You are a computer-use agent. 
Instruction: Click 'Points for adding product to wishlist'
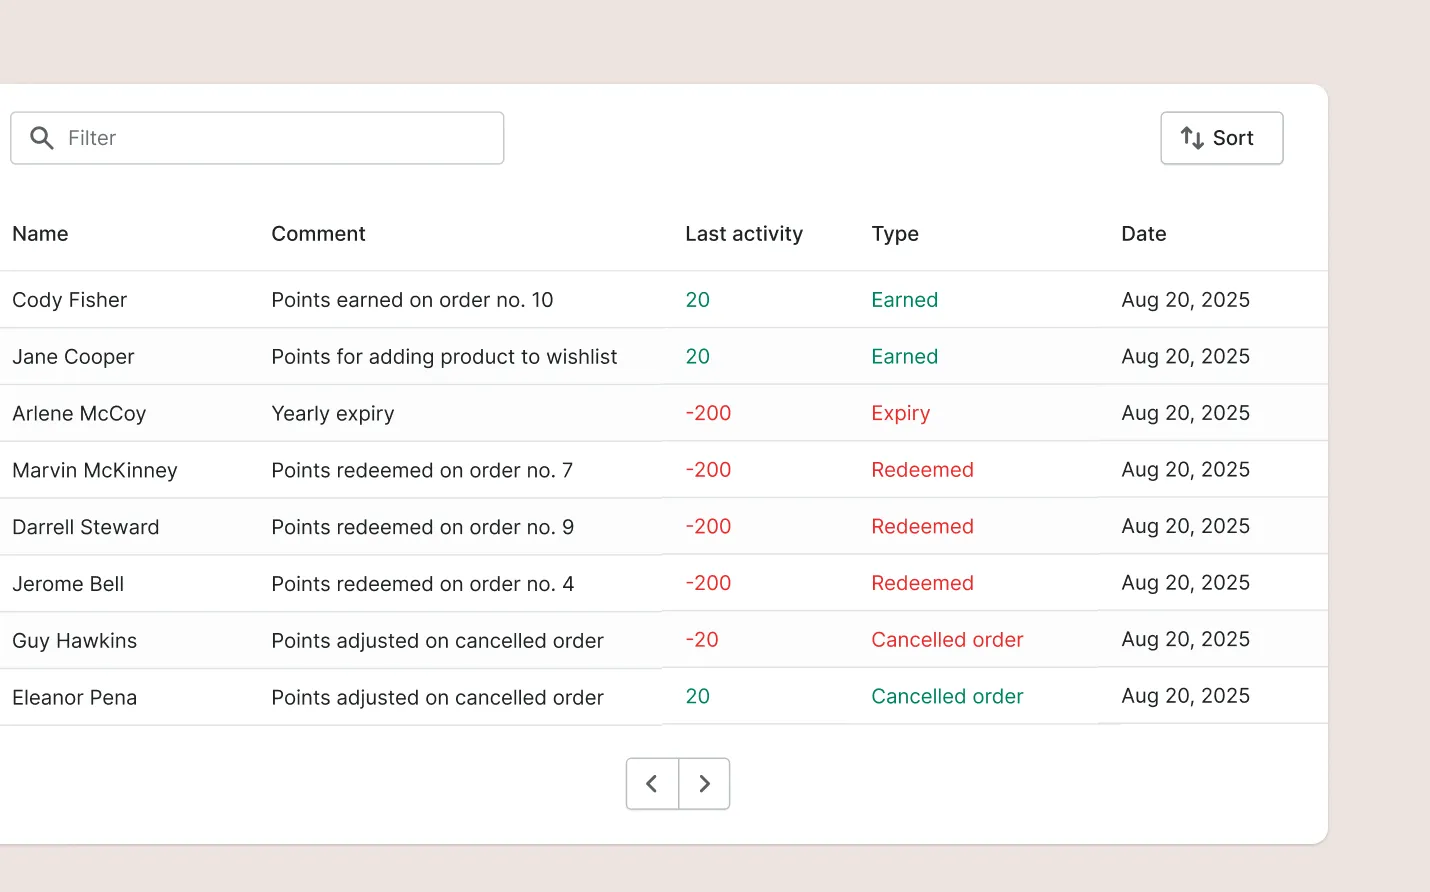click(x=444, y=357)
